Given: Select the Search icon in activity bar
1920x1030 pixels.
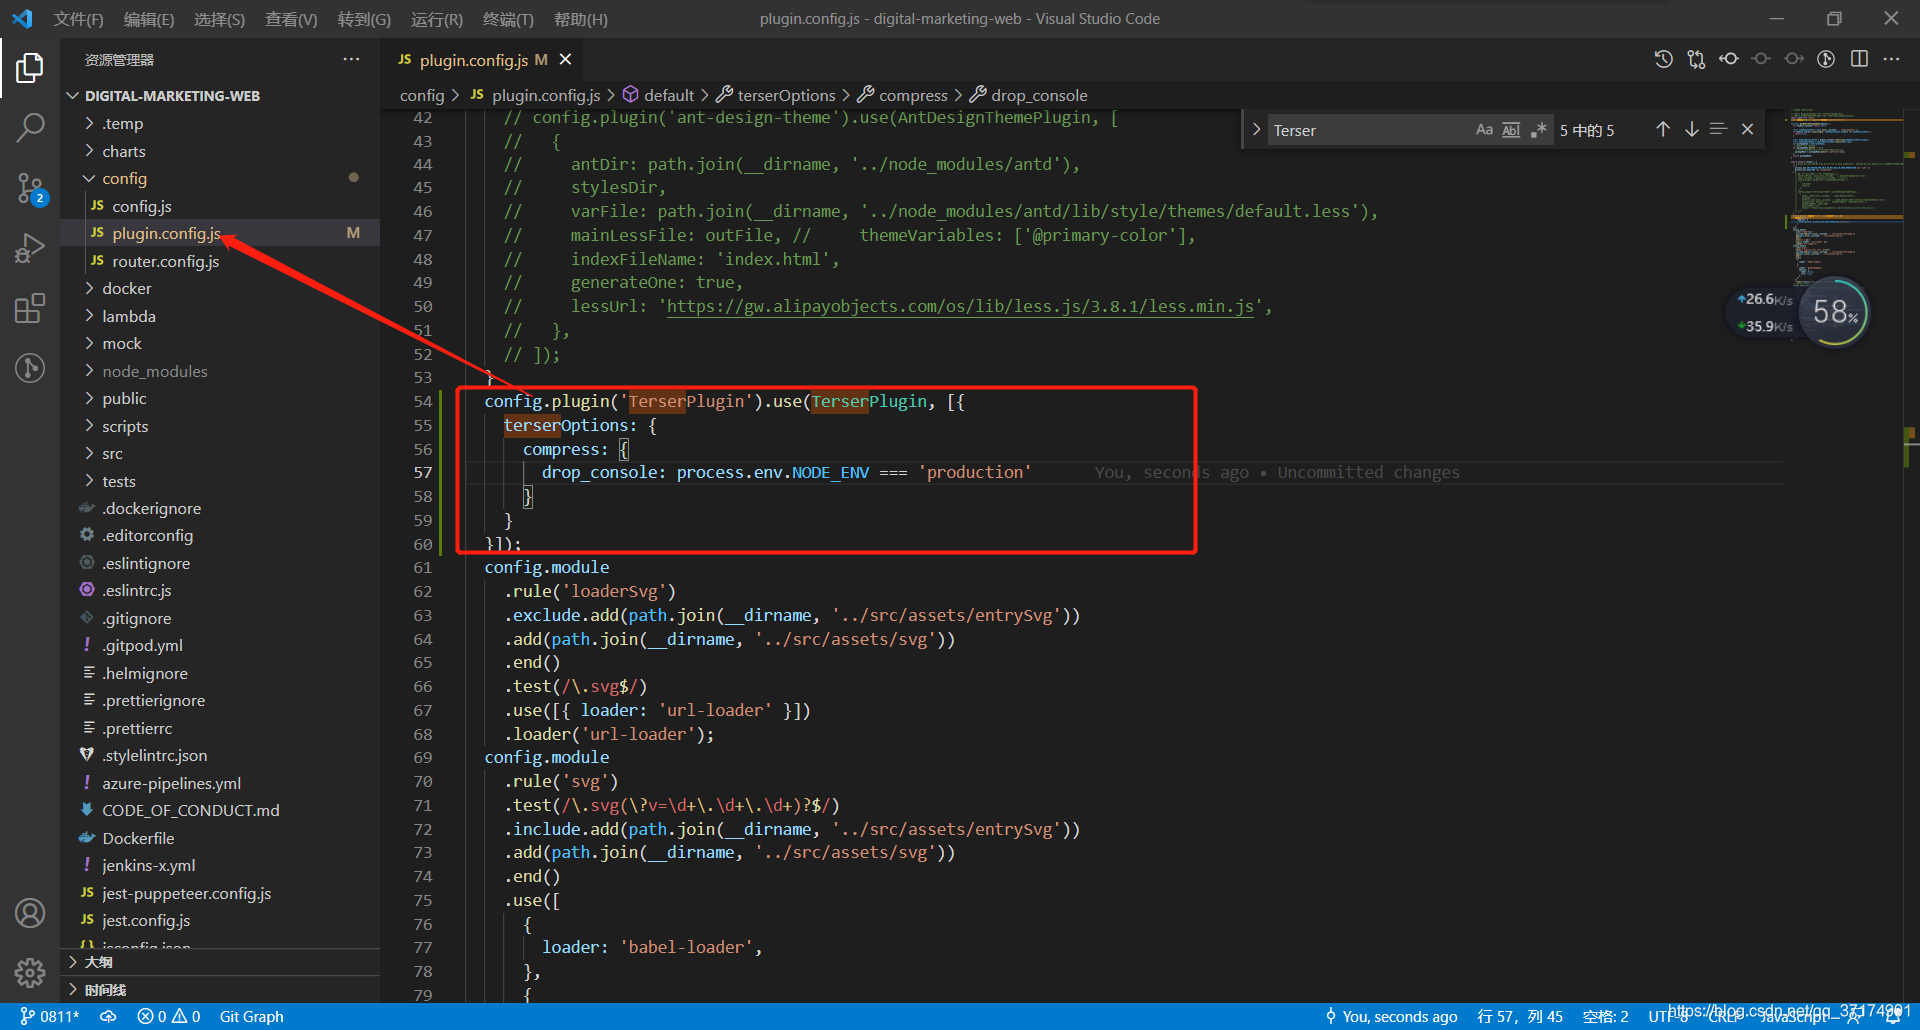Looking at the screenshot, I should pyautogui.click(x=30, y=128).
